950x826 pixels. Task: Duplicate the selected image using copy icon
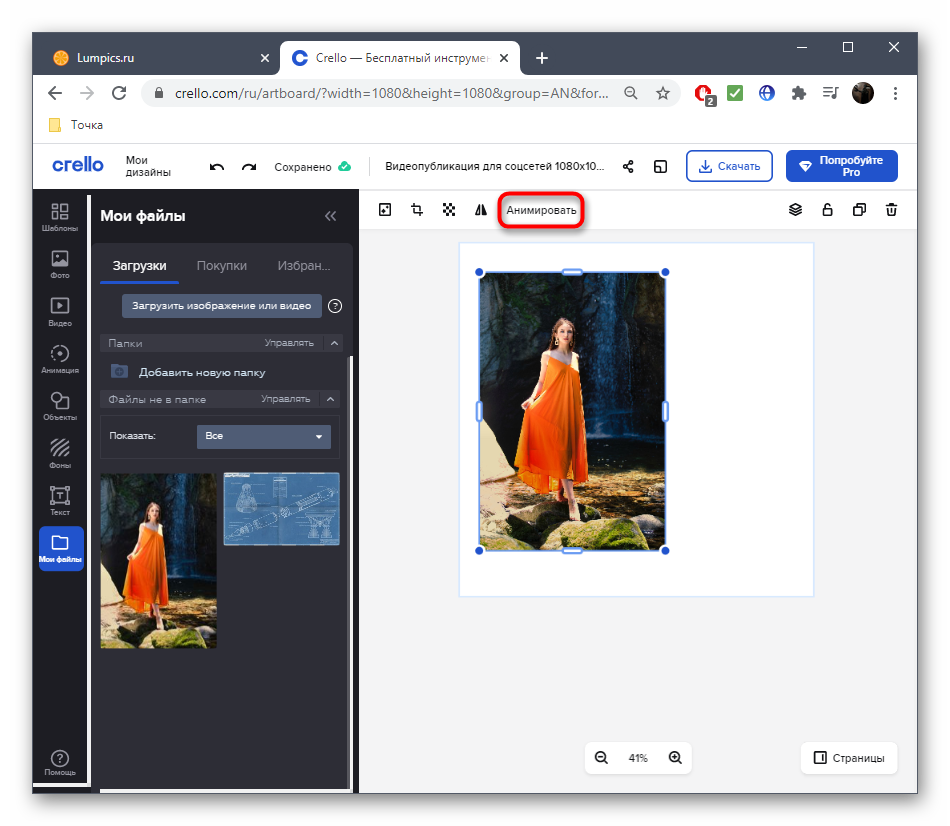(859, 210)
